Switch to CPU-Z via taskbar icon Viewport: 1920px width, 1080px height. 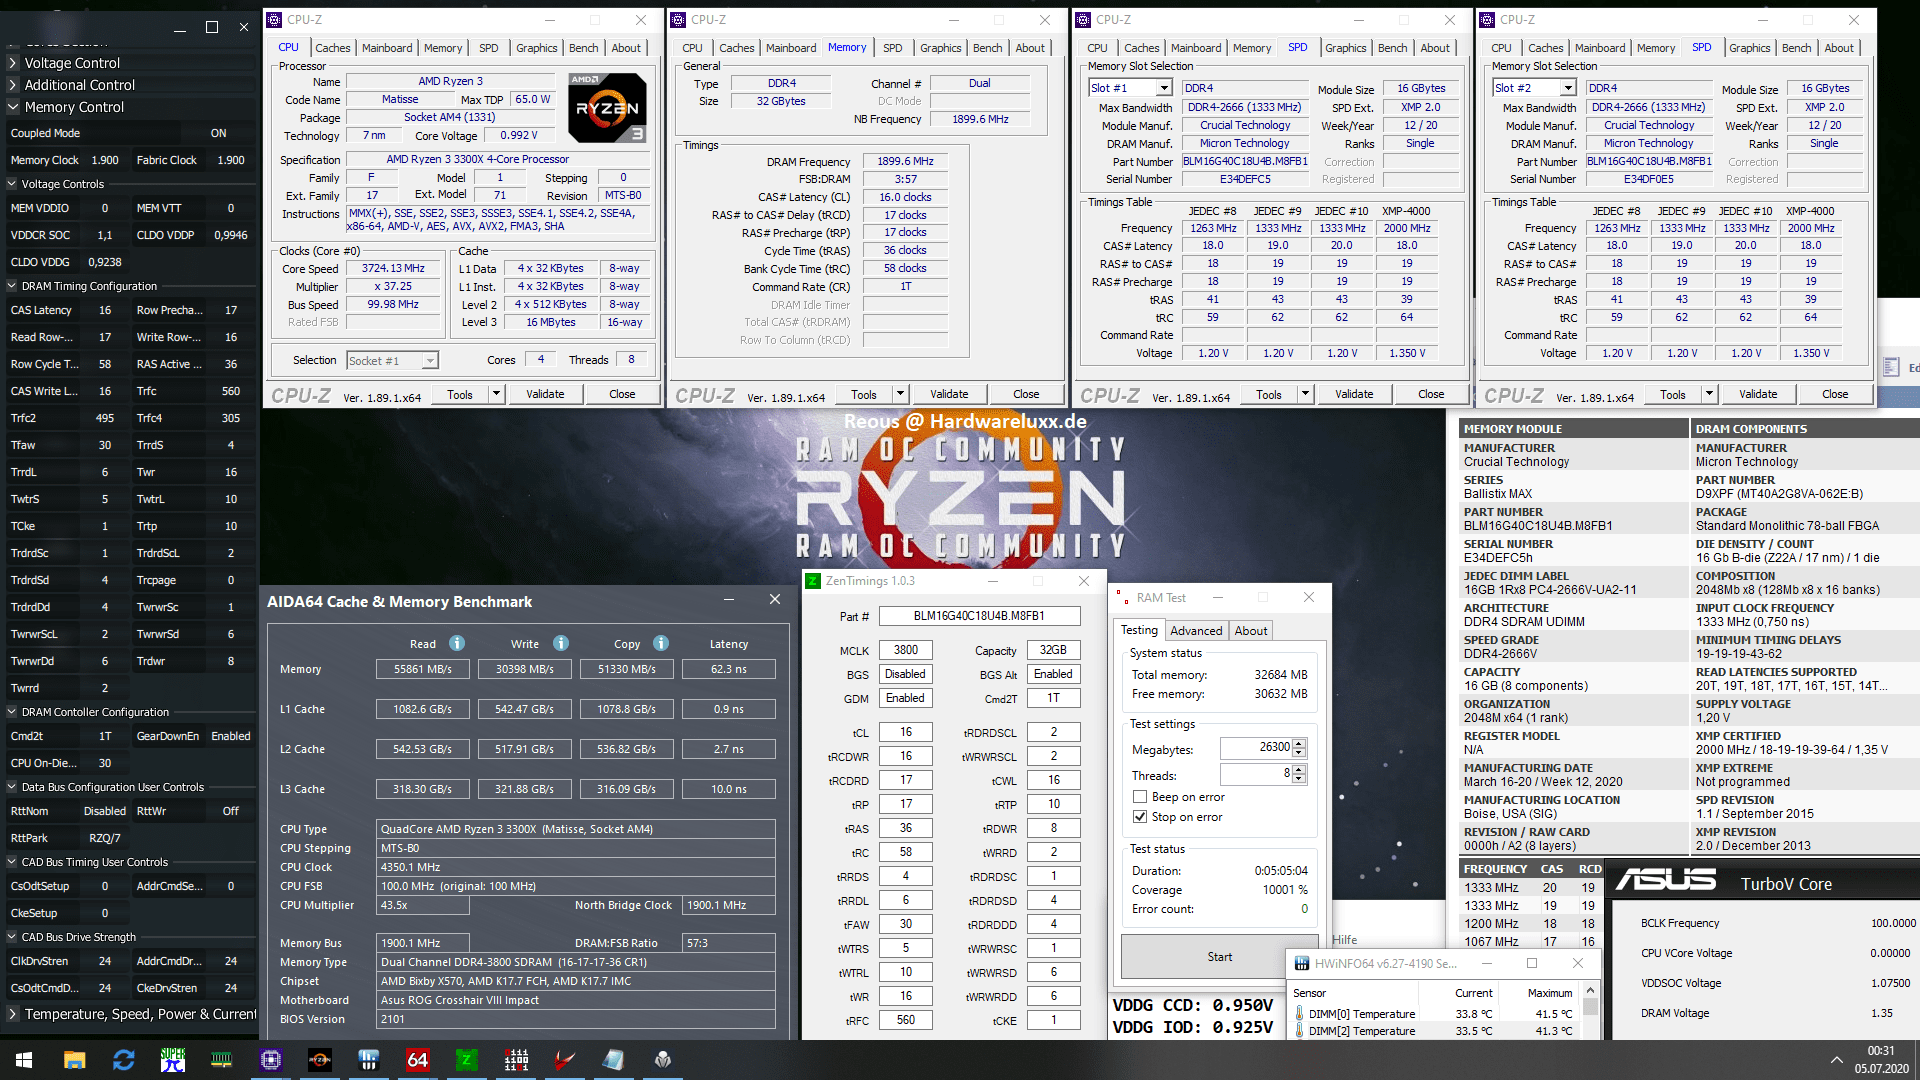tap(271, 1060)
